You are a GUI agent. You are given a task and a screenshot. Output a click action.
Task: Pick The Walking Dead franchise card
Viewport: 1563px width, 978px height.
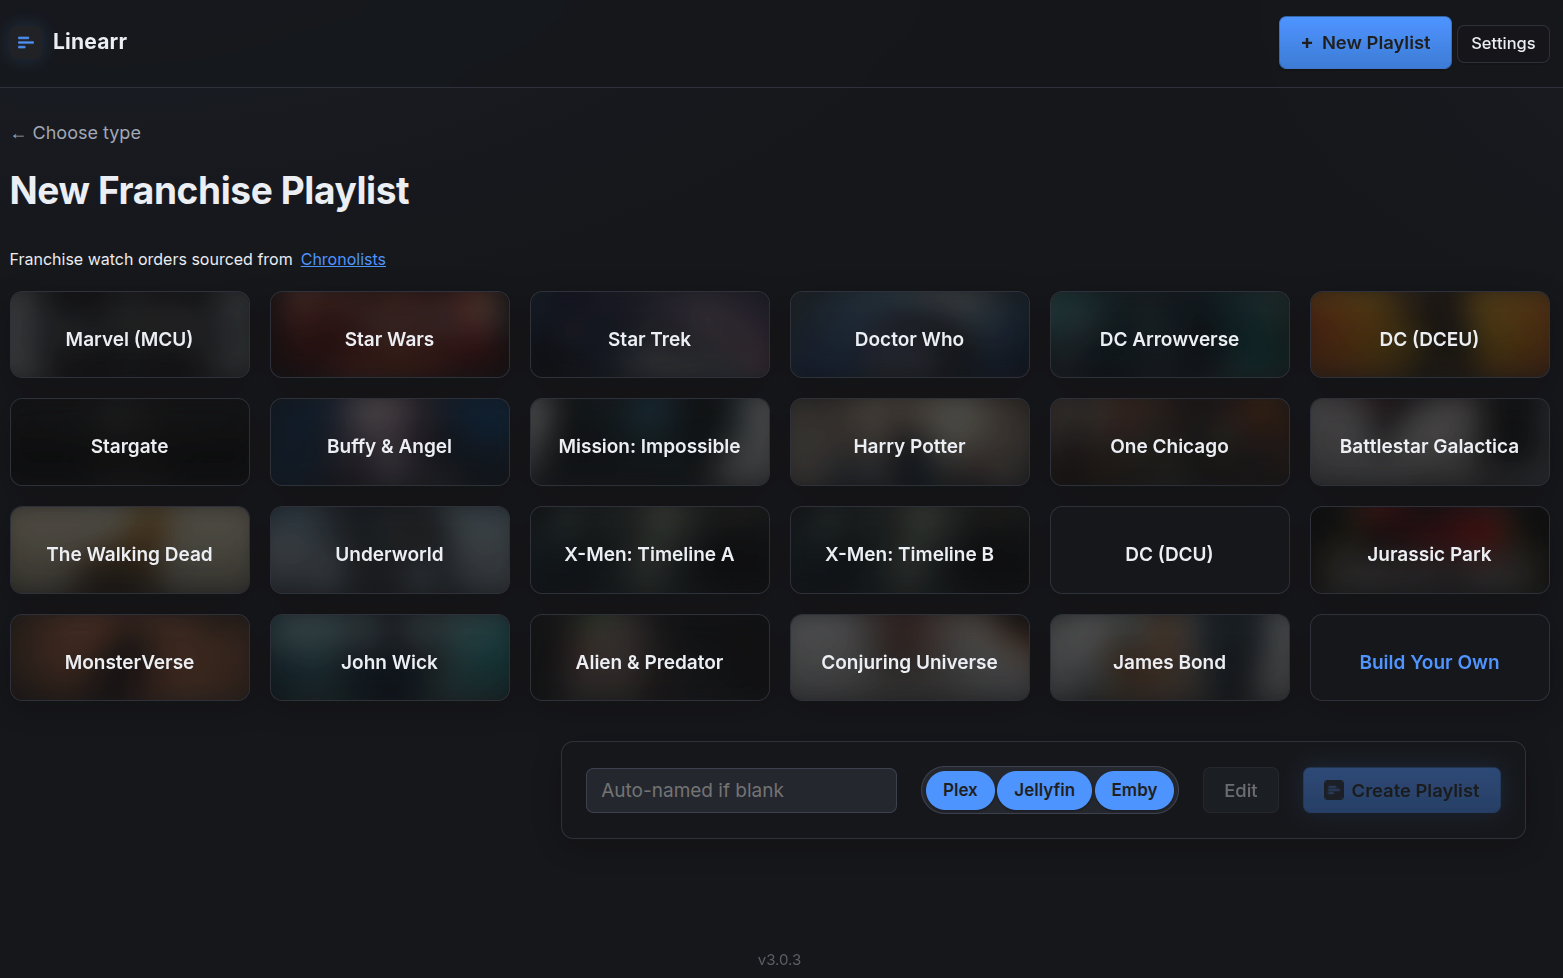tap(130, 550)
